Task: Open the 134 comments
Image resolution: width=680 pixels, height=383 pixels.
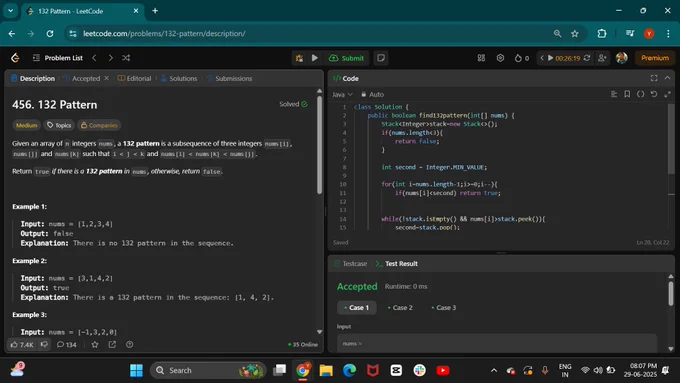Action: (x=67, y=344)
